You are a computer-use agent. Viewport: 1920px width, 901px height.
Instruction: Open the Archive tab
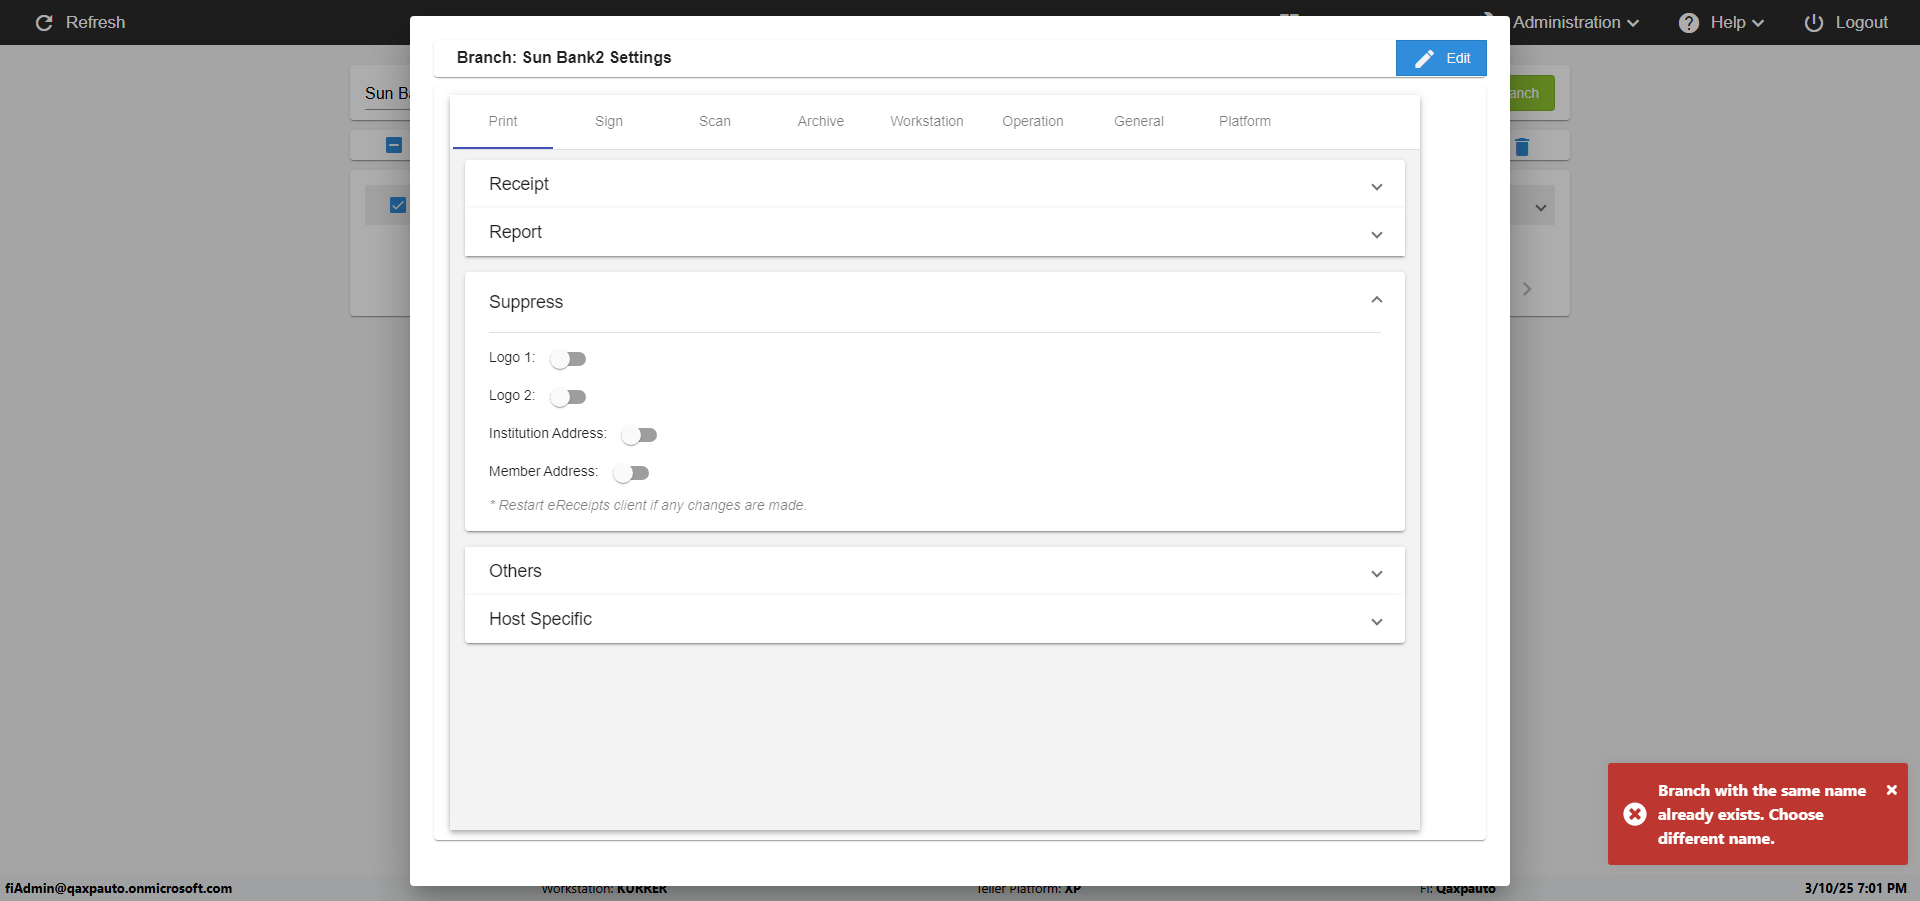(x=820, y=121)
